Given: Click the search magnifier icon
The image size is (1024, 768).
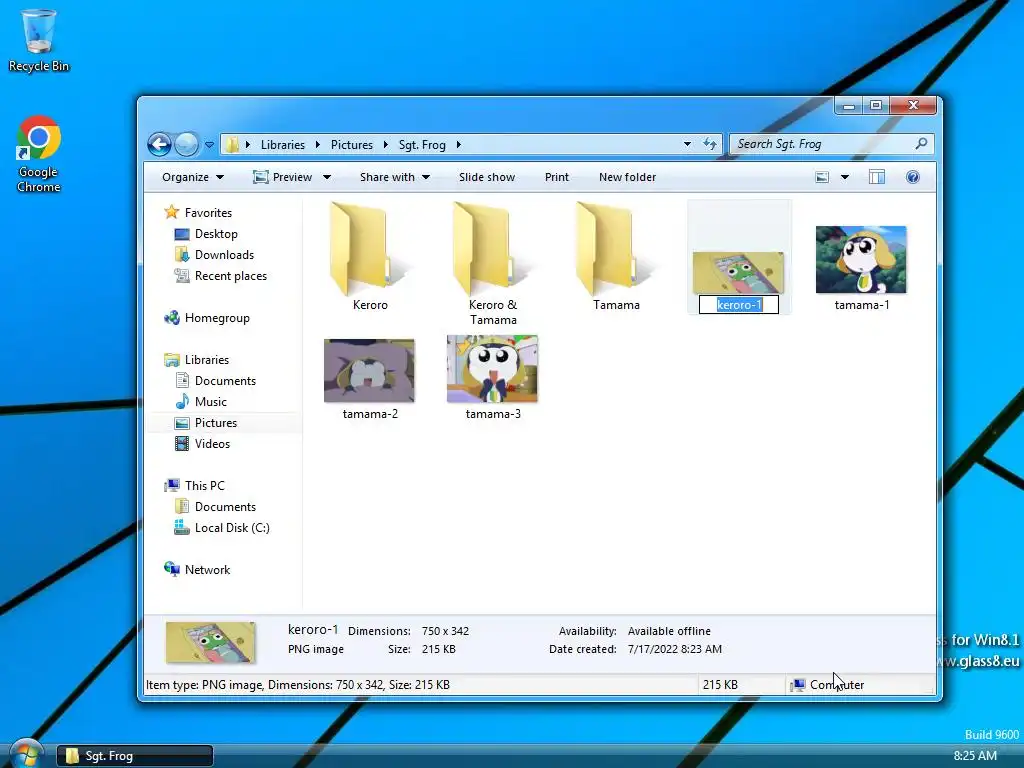Looking at the screenshot, I should tap(921, 144).
